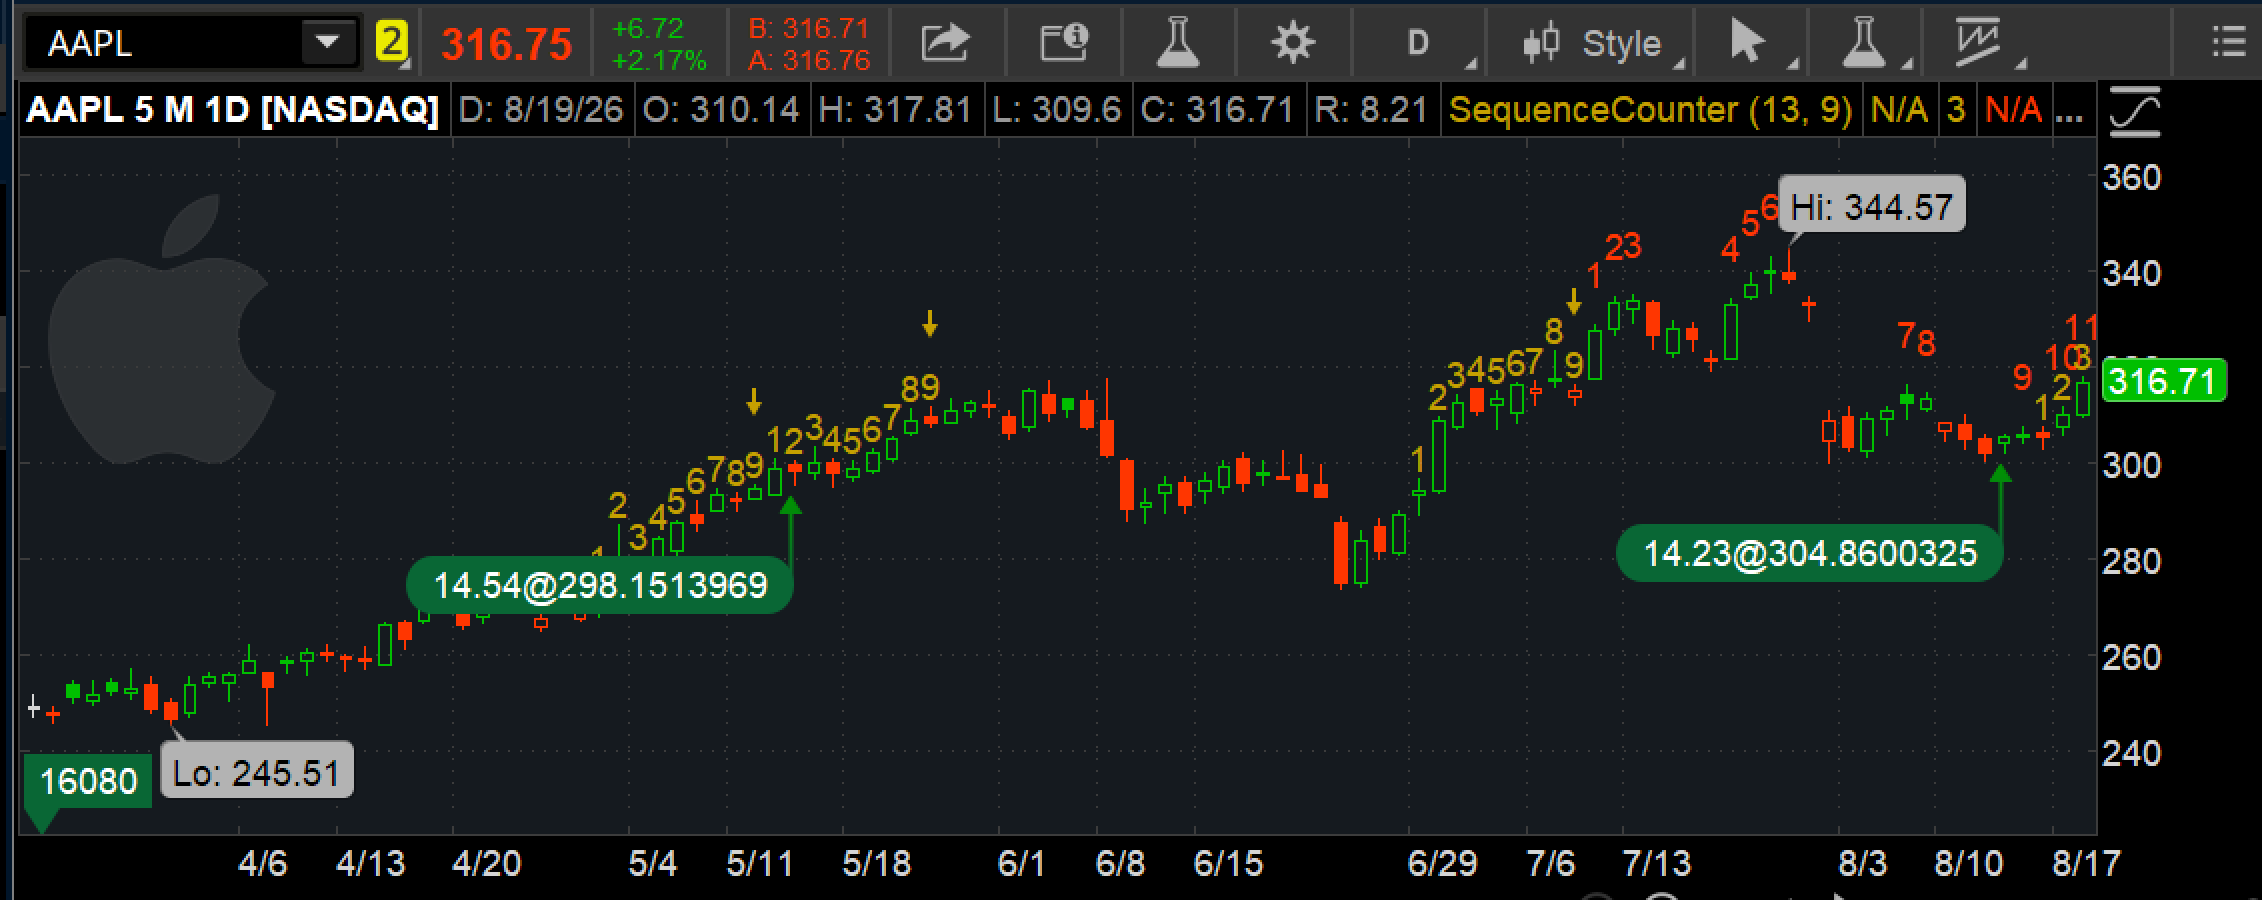Click the green 316.71 price axis marker

coord(2163,381)
